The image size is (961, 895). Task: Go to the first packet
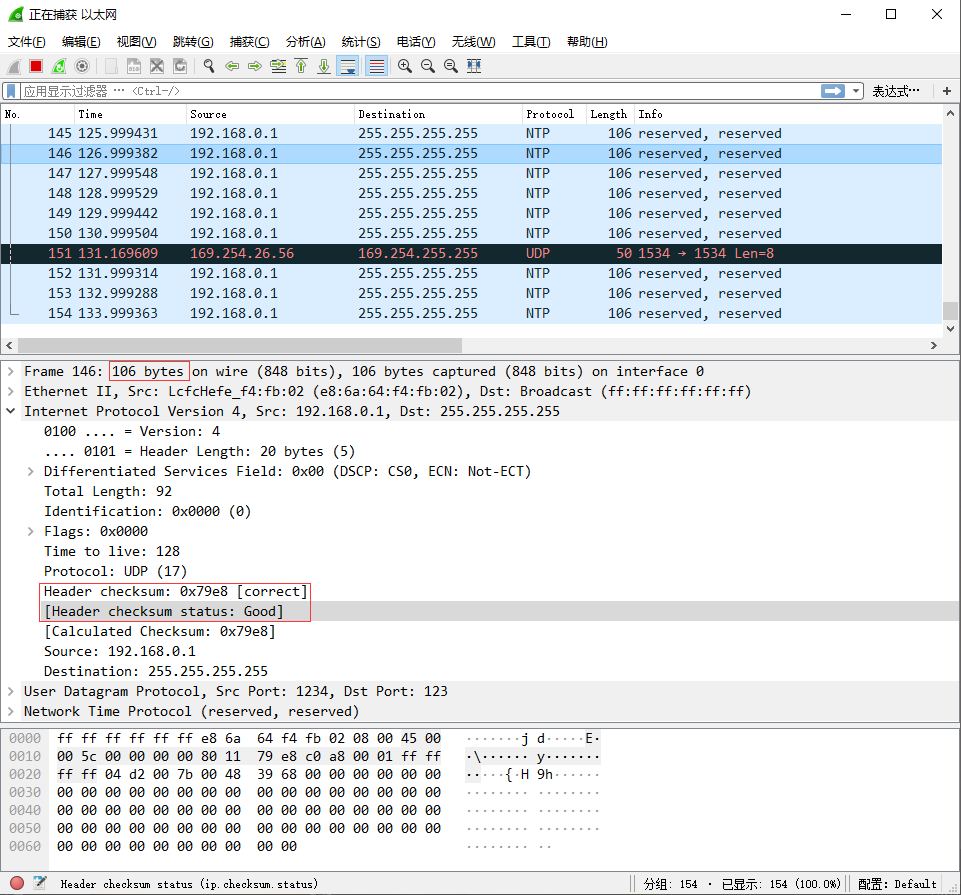click(x=301, y=66)
